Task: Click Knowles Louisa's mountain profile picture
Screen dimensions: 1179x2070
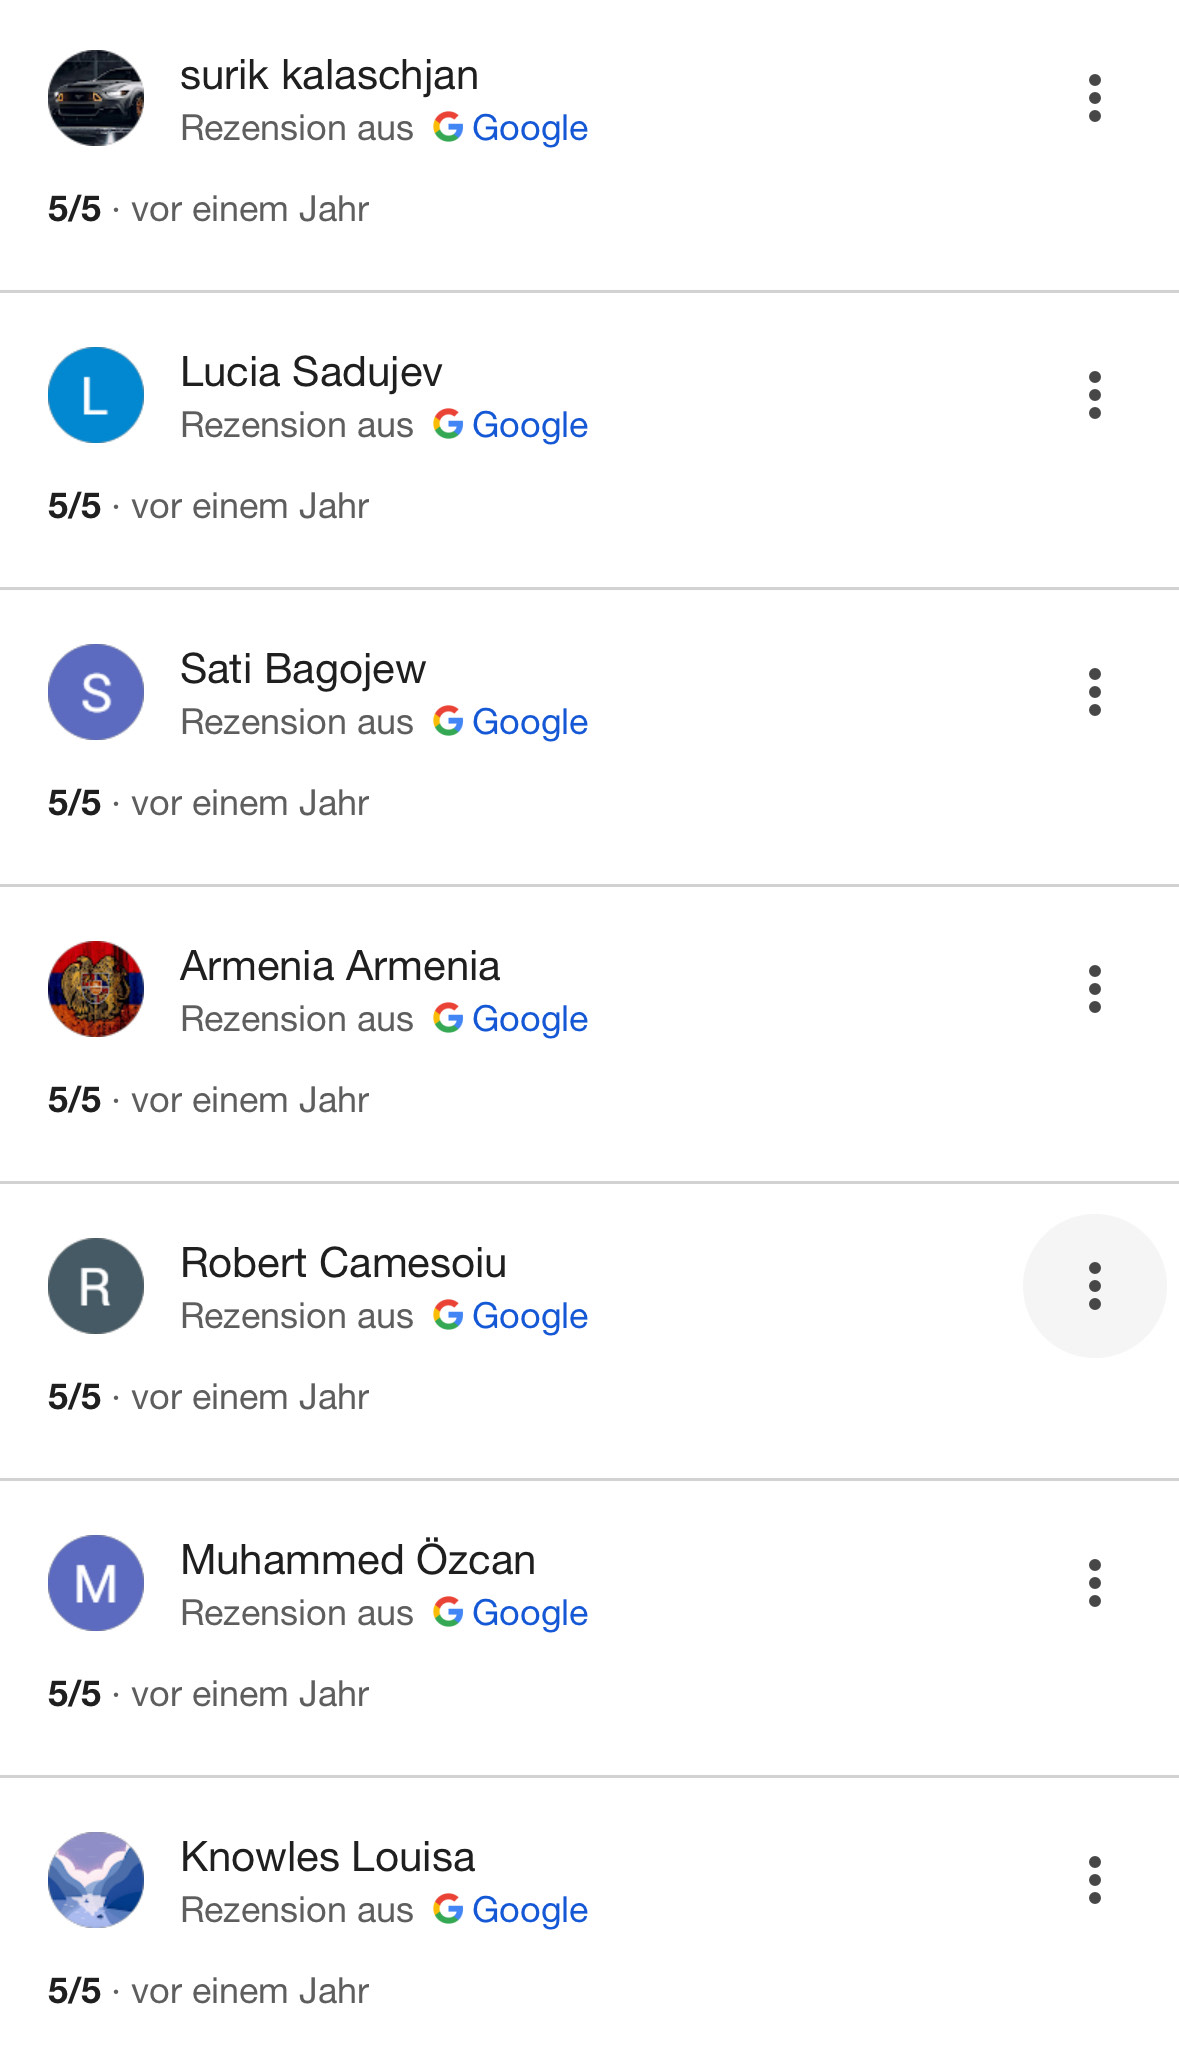Action: (x=96, y=1880)
